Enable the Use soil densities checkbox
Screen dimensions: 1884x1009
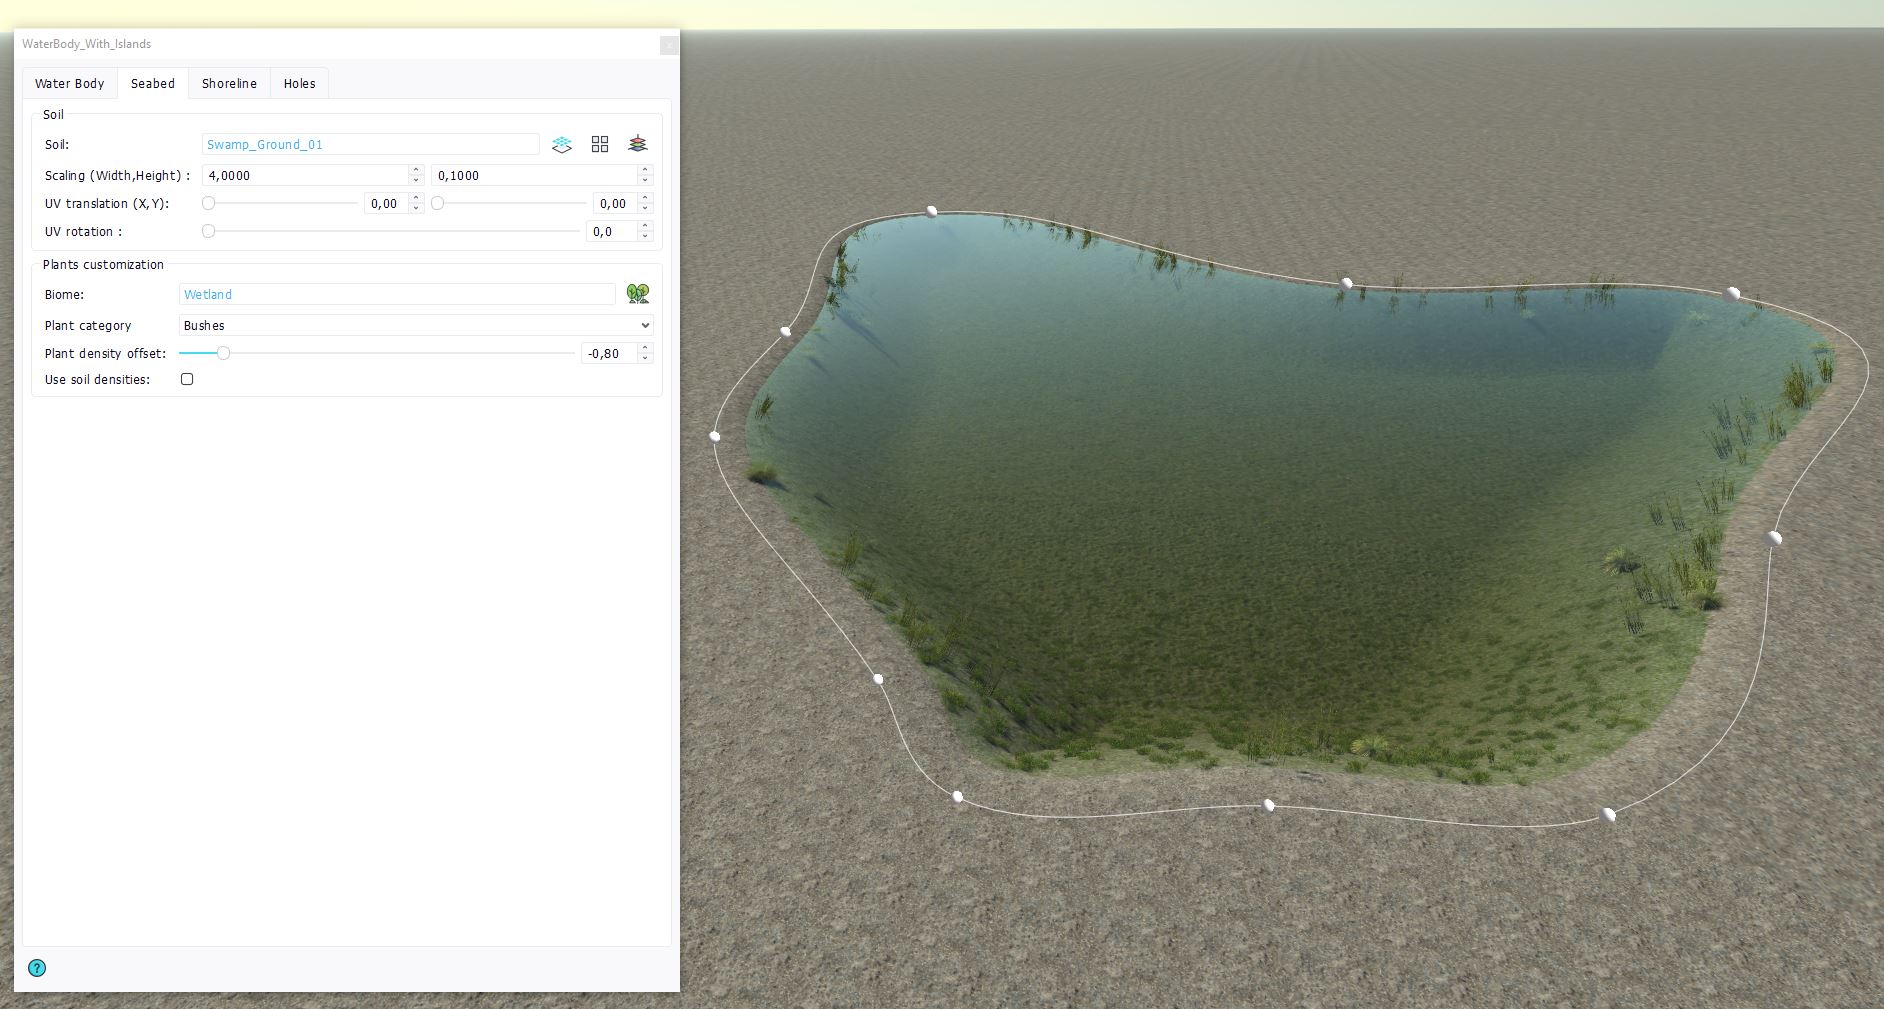coord(187,380)
